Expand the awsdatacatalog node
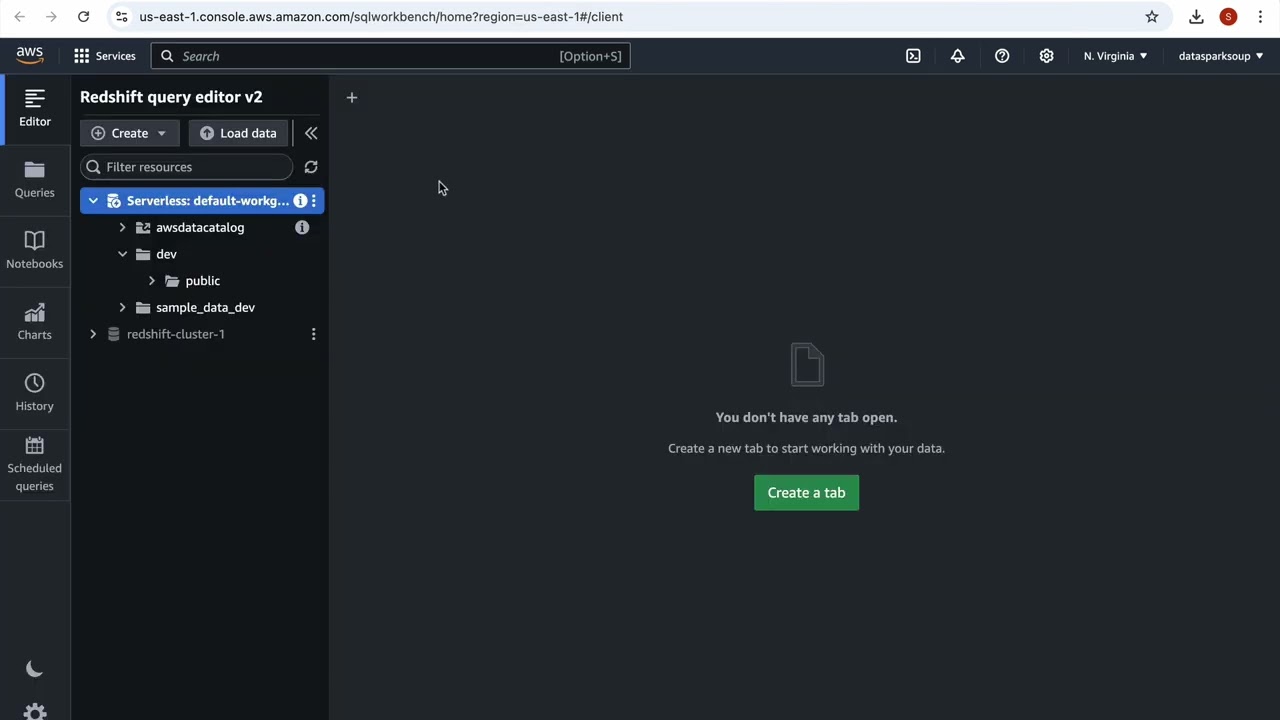 (122, 227)
